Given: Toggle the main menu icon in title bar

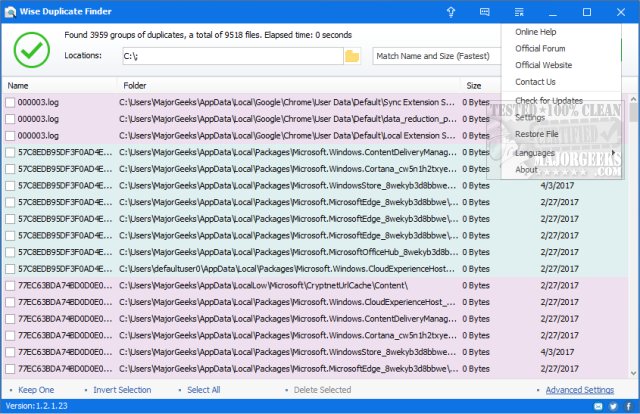Looking at the screenshot, I should tap(519, 12).
